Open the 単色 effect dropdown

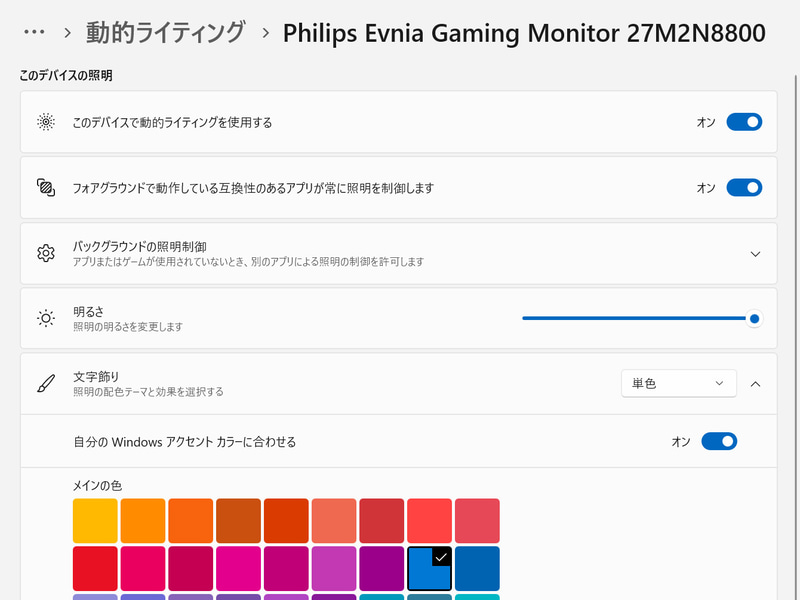(x=678, y=383)
